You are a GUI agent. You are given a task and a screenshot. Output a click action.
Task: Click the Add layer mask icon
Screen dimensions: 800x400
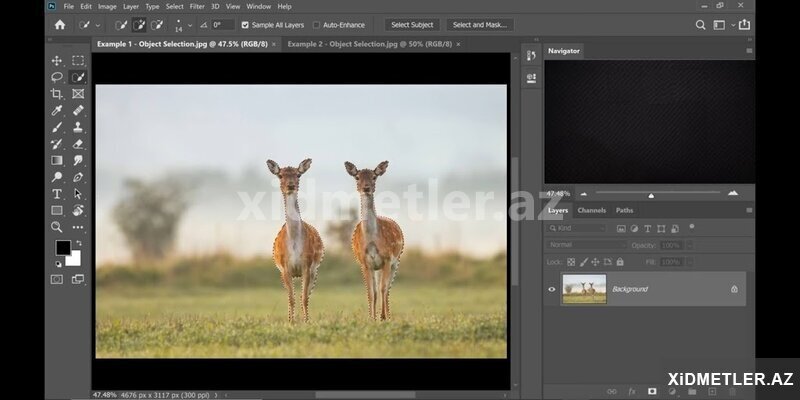(652, 391)
